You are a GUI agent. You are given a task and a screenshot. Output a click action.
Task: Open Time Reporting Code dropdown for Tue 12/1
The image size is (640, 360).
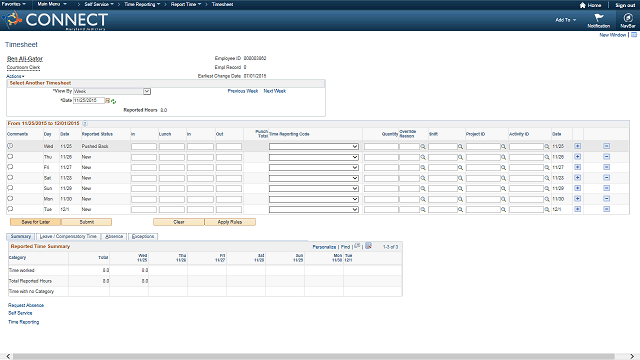coord(313,209)
